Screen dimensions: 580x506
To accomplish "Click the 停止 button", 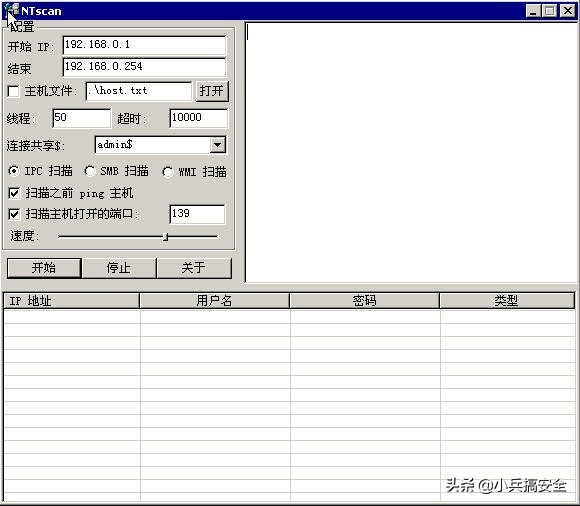I will [119, 268].
